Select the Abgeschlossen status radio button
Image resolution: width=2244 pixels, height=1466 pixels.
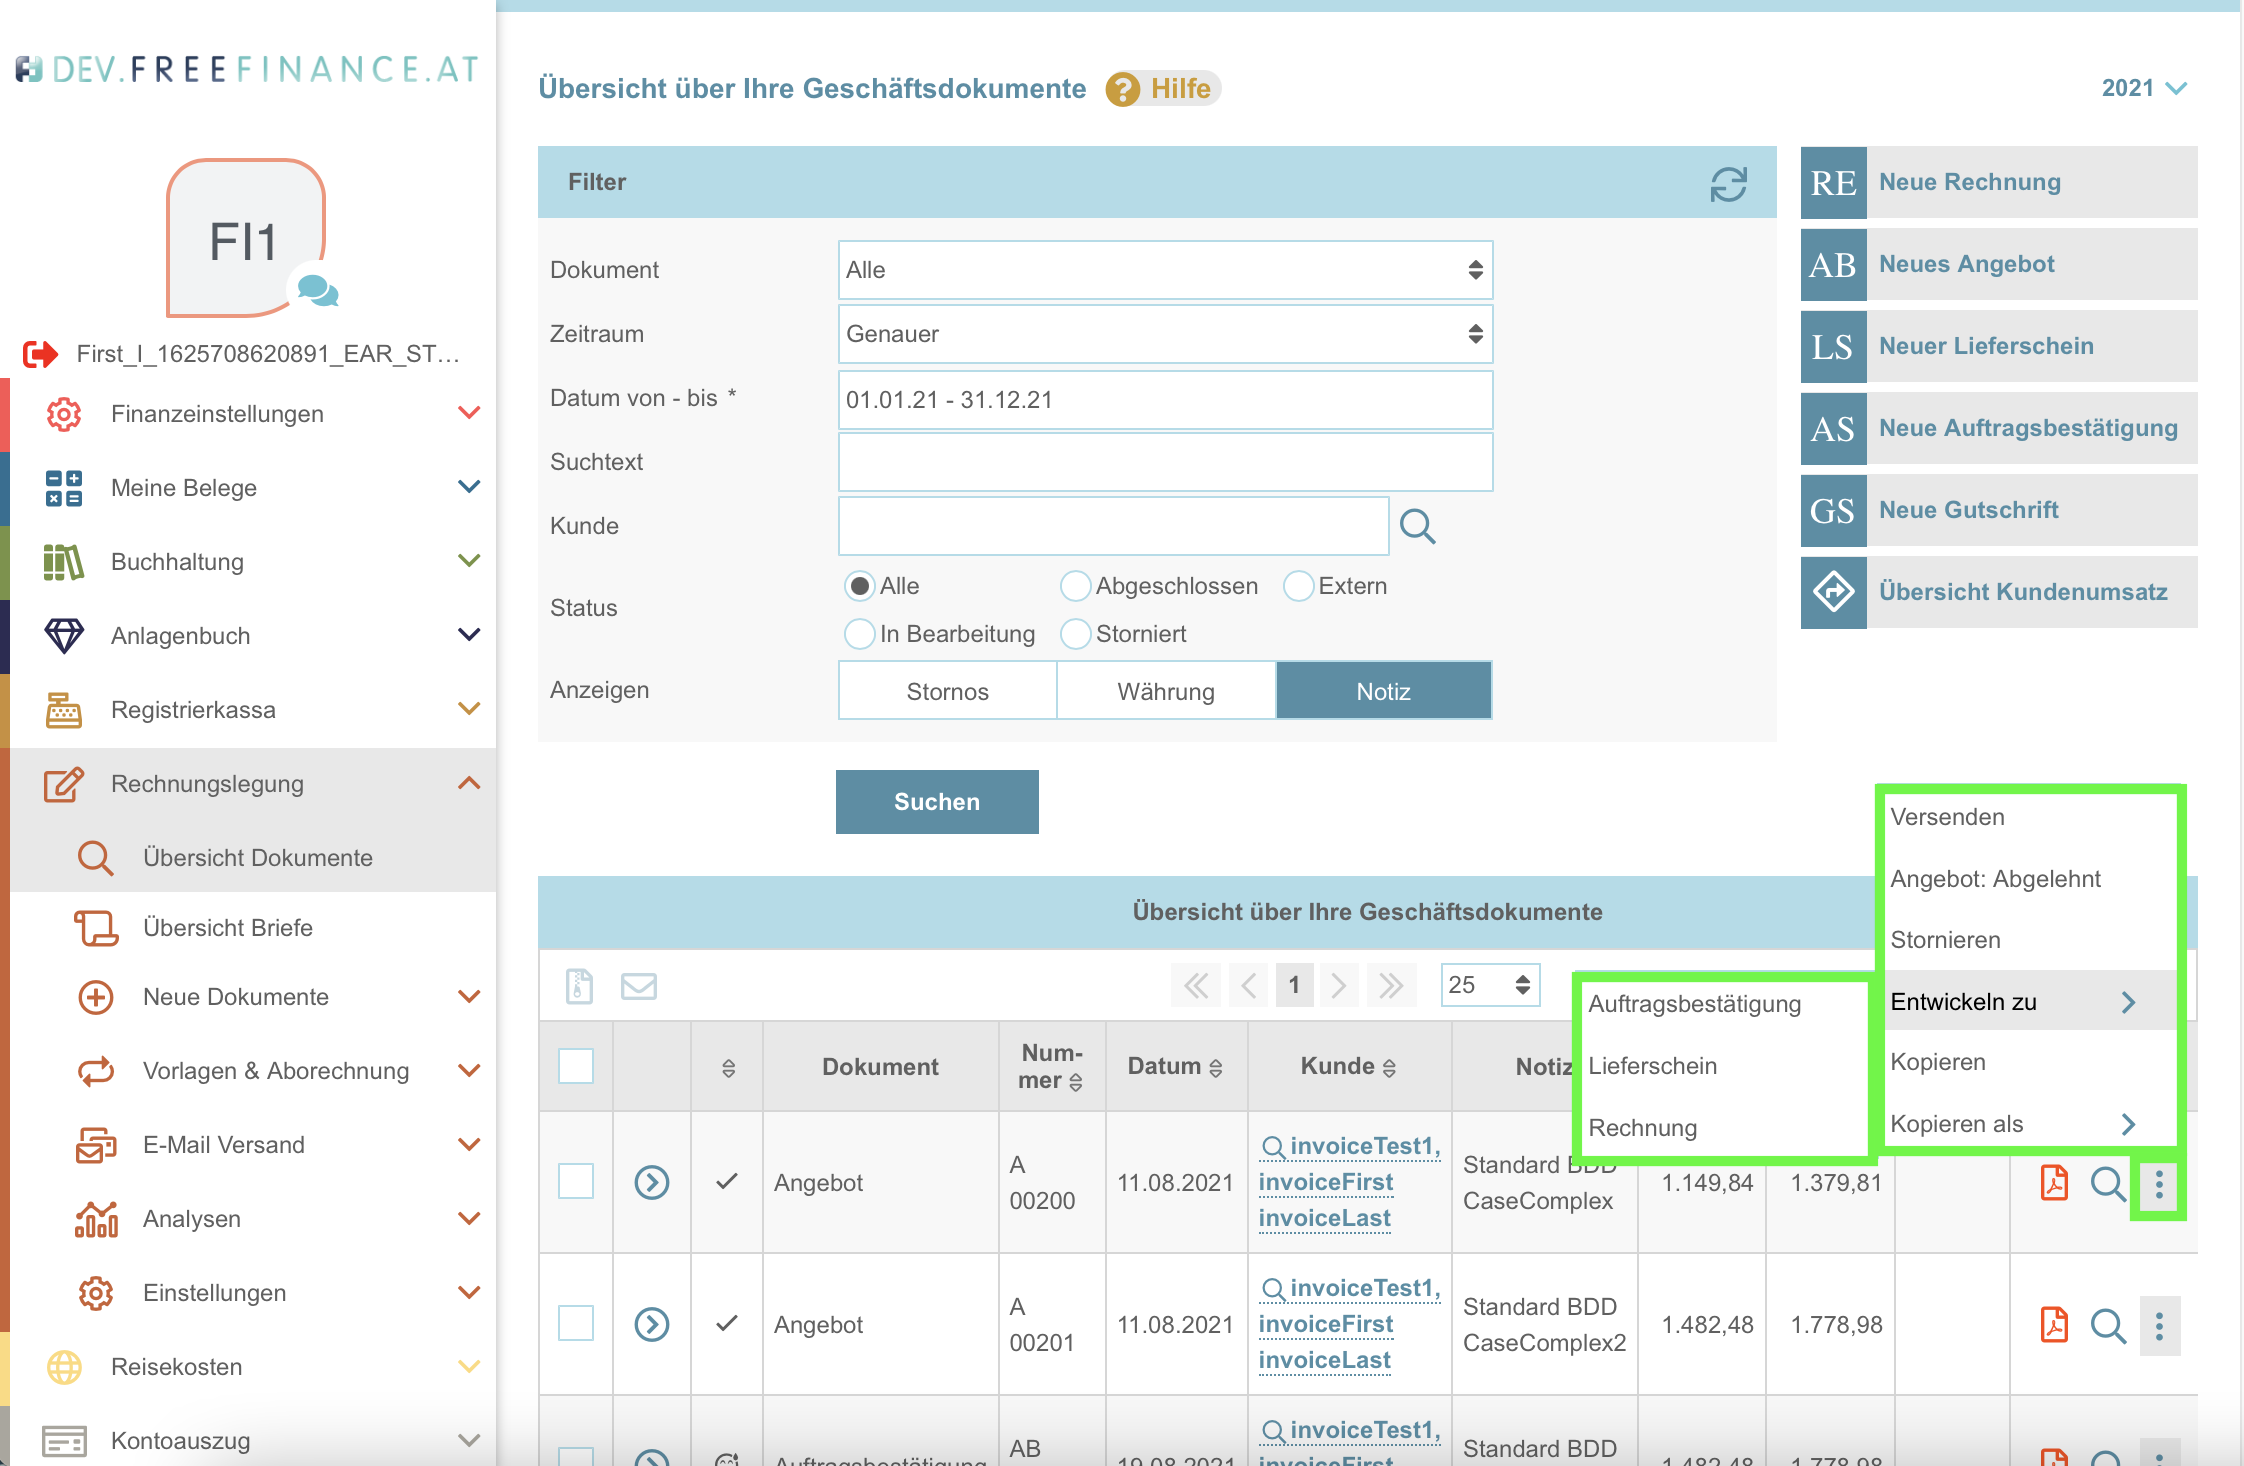(1075, 586)
